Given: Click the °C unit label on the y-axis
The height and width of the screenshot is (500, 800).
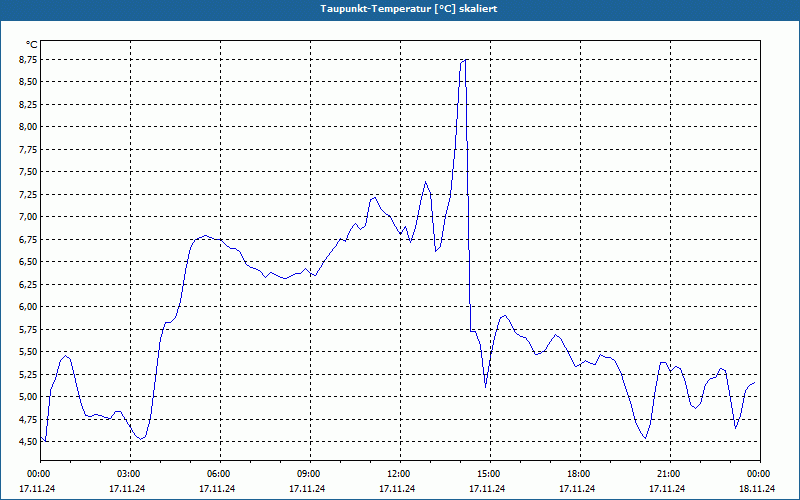Looking at the screenshot, I should click(x=32, y=45).
